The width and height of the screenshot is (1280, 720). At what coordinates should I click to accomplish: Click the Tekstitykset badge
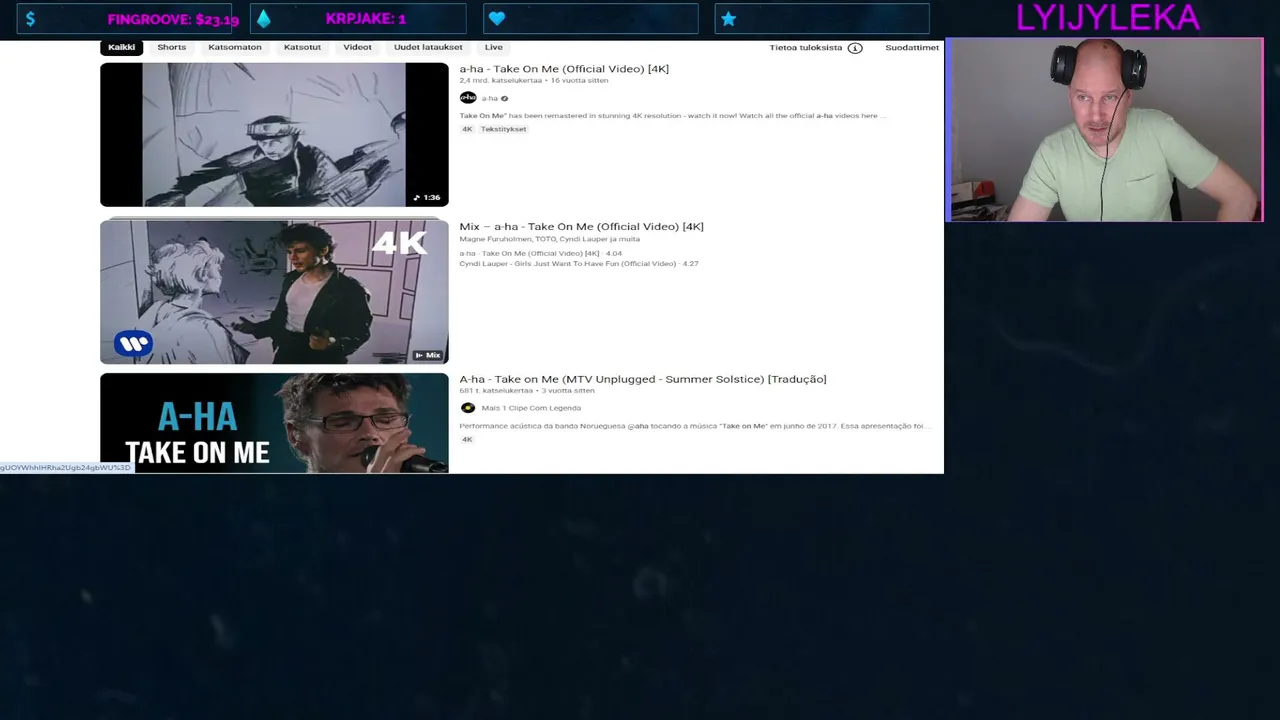[x=503, y=129]
